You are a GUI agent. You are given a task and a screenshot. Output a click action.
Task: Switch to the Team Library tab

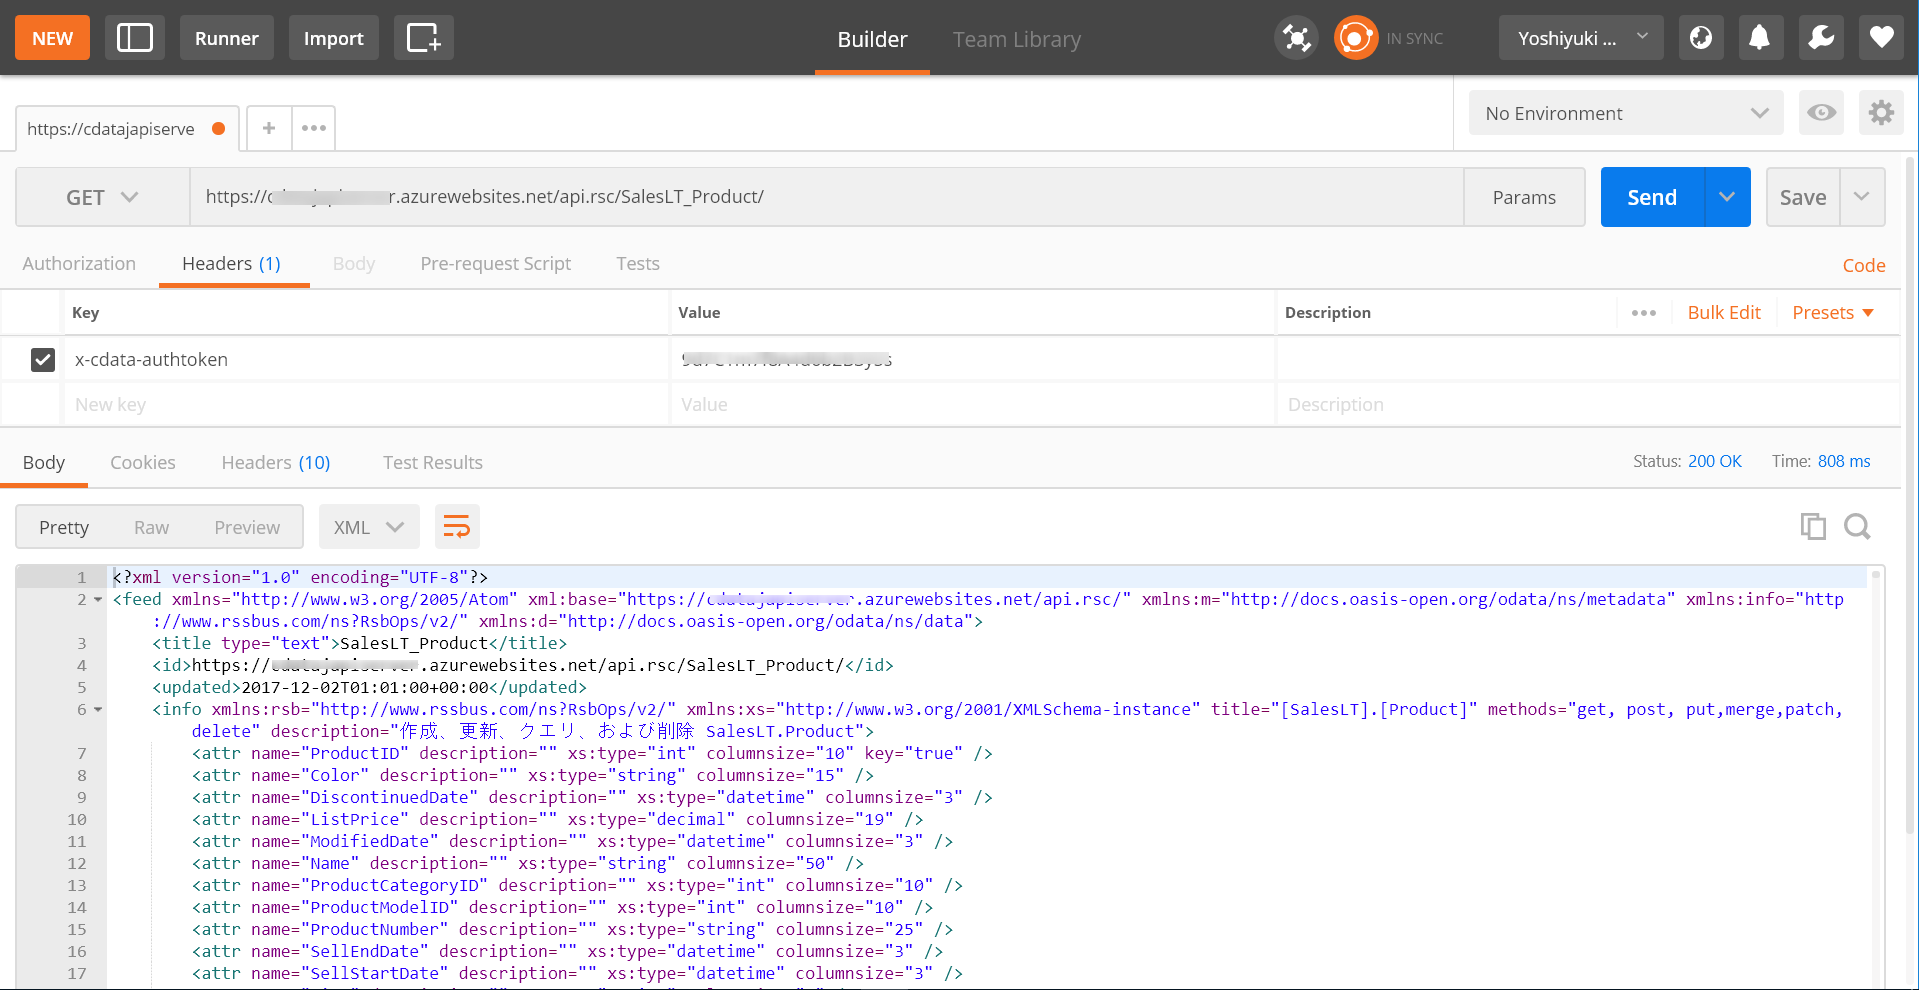coord(1016,40)
